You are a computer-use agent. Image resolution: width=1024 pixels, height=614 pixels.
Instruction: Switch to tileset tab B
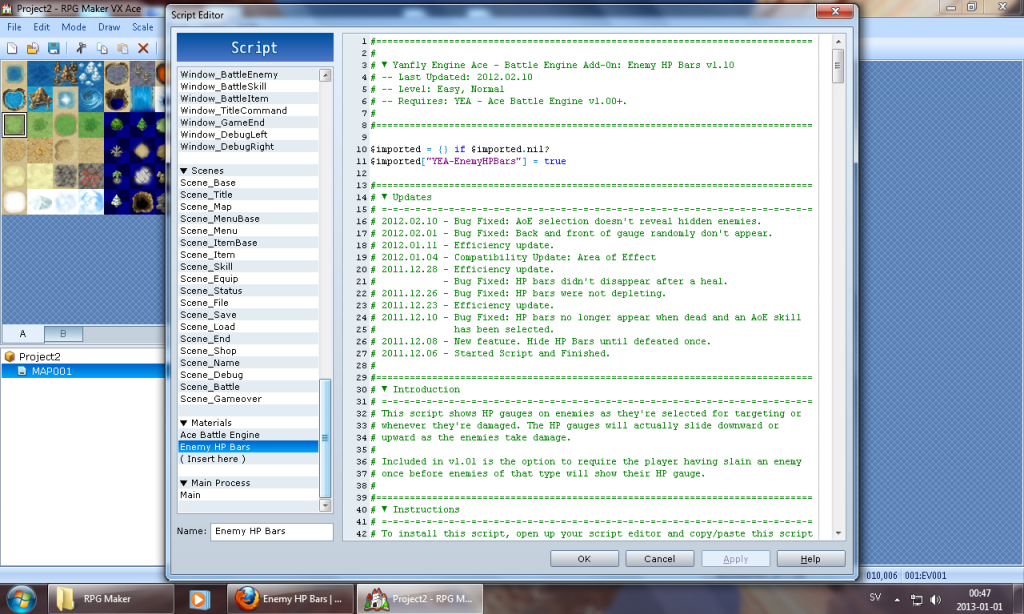point(63,334)
